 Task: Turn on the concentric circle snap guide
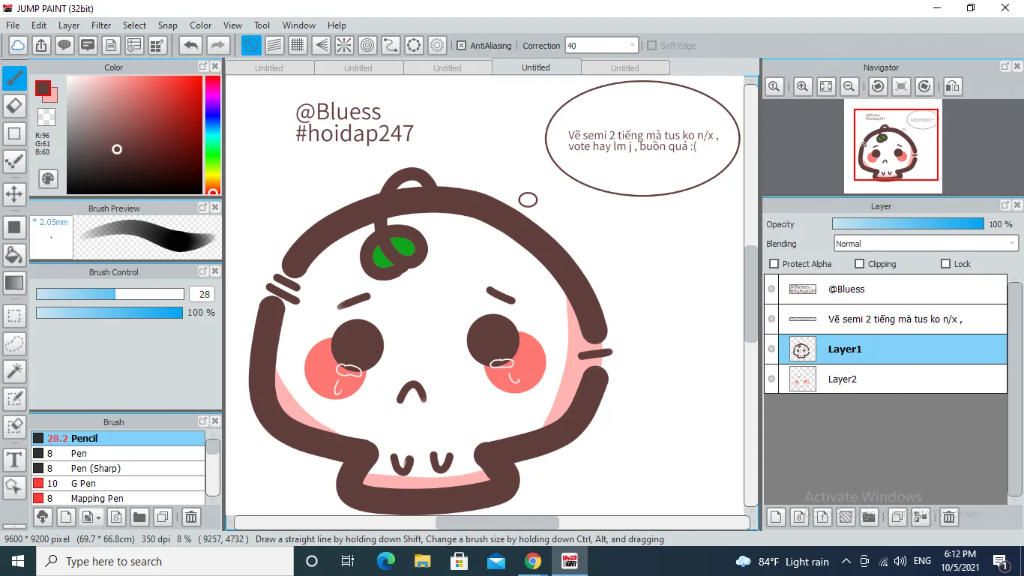pos(368,46)
